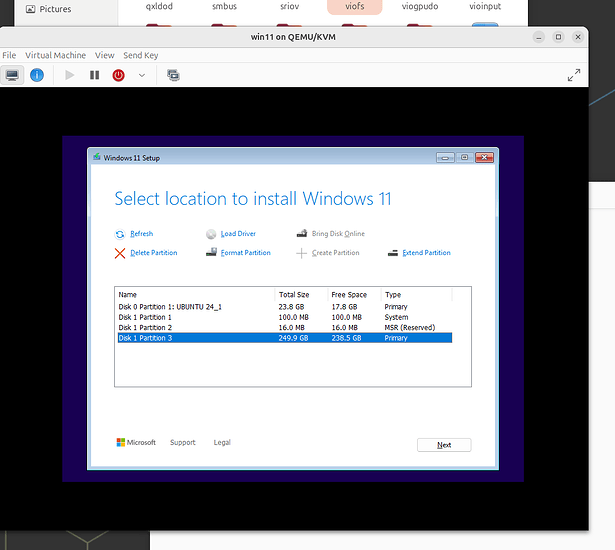Image resolution: width=615 pixels, height=550 pixels.
Task: Click the Bring Disk Online icon
Action: pos(302,233)
